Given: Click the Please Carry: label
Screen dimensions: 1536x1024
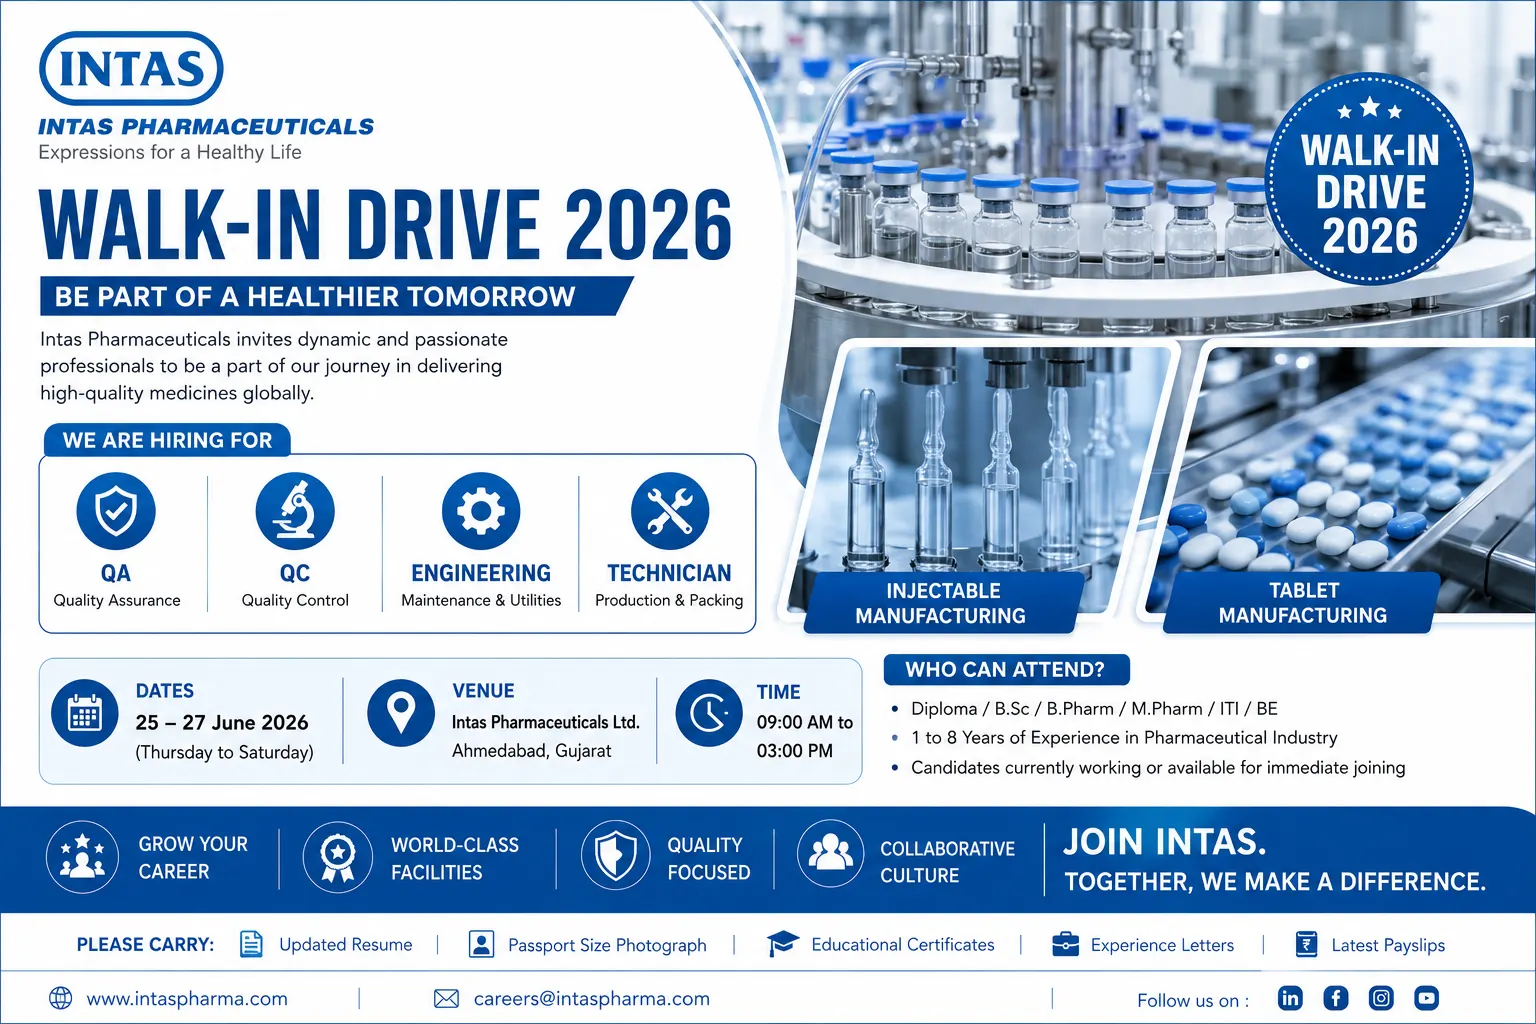Looking at the screenshot, I should point(145,944).
